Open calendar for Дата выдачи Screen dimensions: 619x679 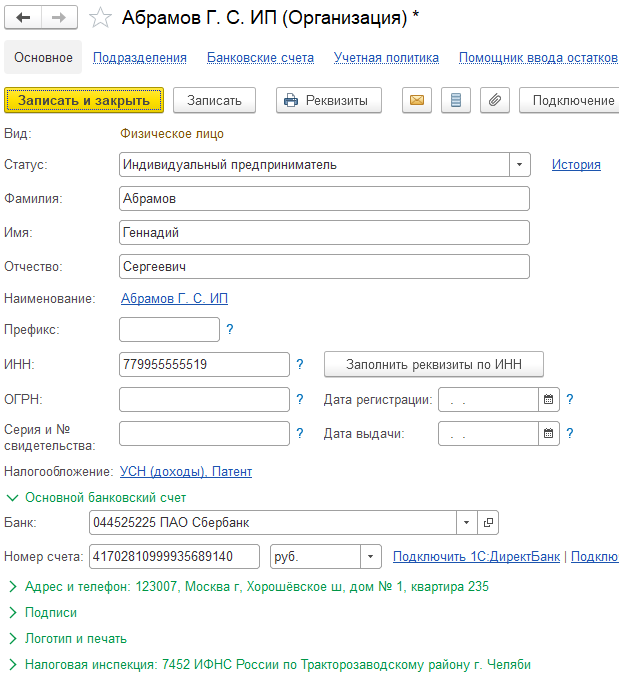pos(549,433)
